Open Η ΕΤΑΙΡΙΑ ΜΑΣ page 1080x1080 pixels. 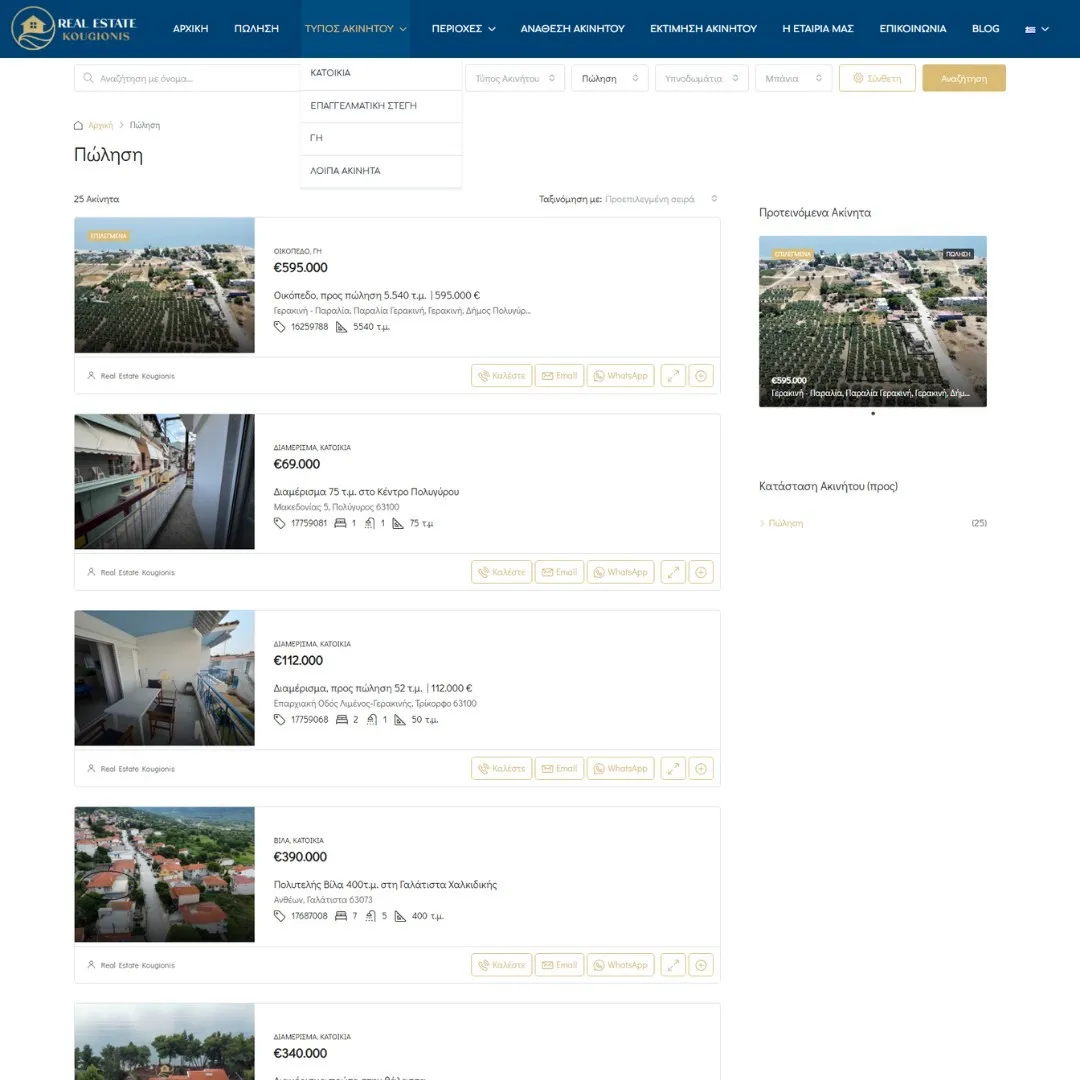click(818, 29)
